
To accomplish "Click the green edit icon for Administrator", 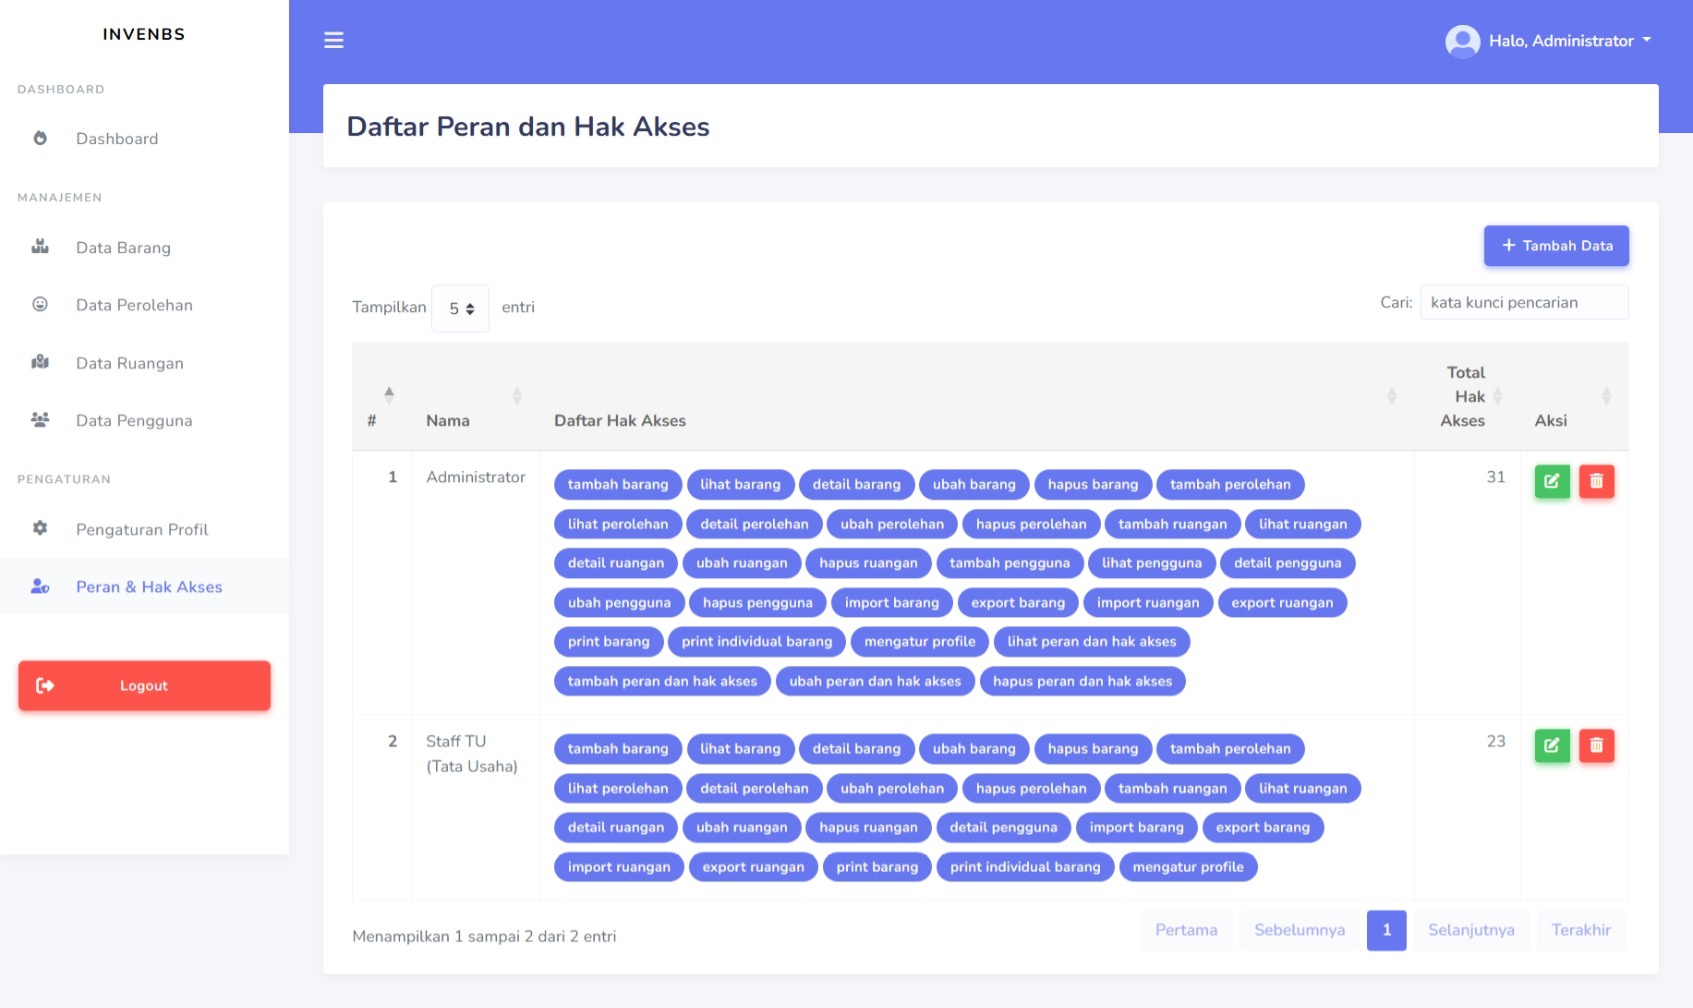I will coord(1551,481).
